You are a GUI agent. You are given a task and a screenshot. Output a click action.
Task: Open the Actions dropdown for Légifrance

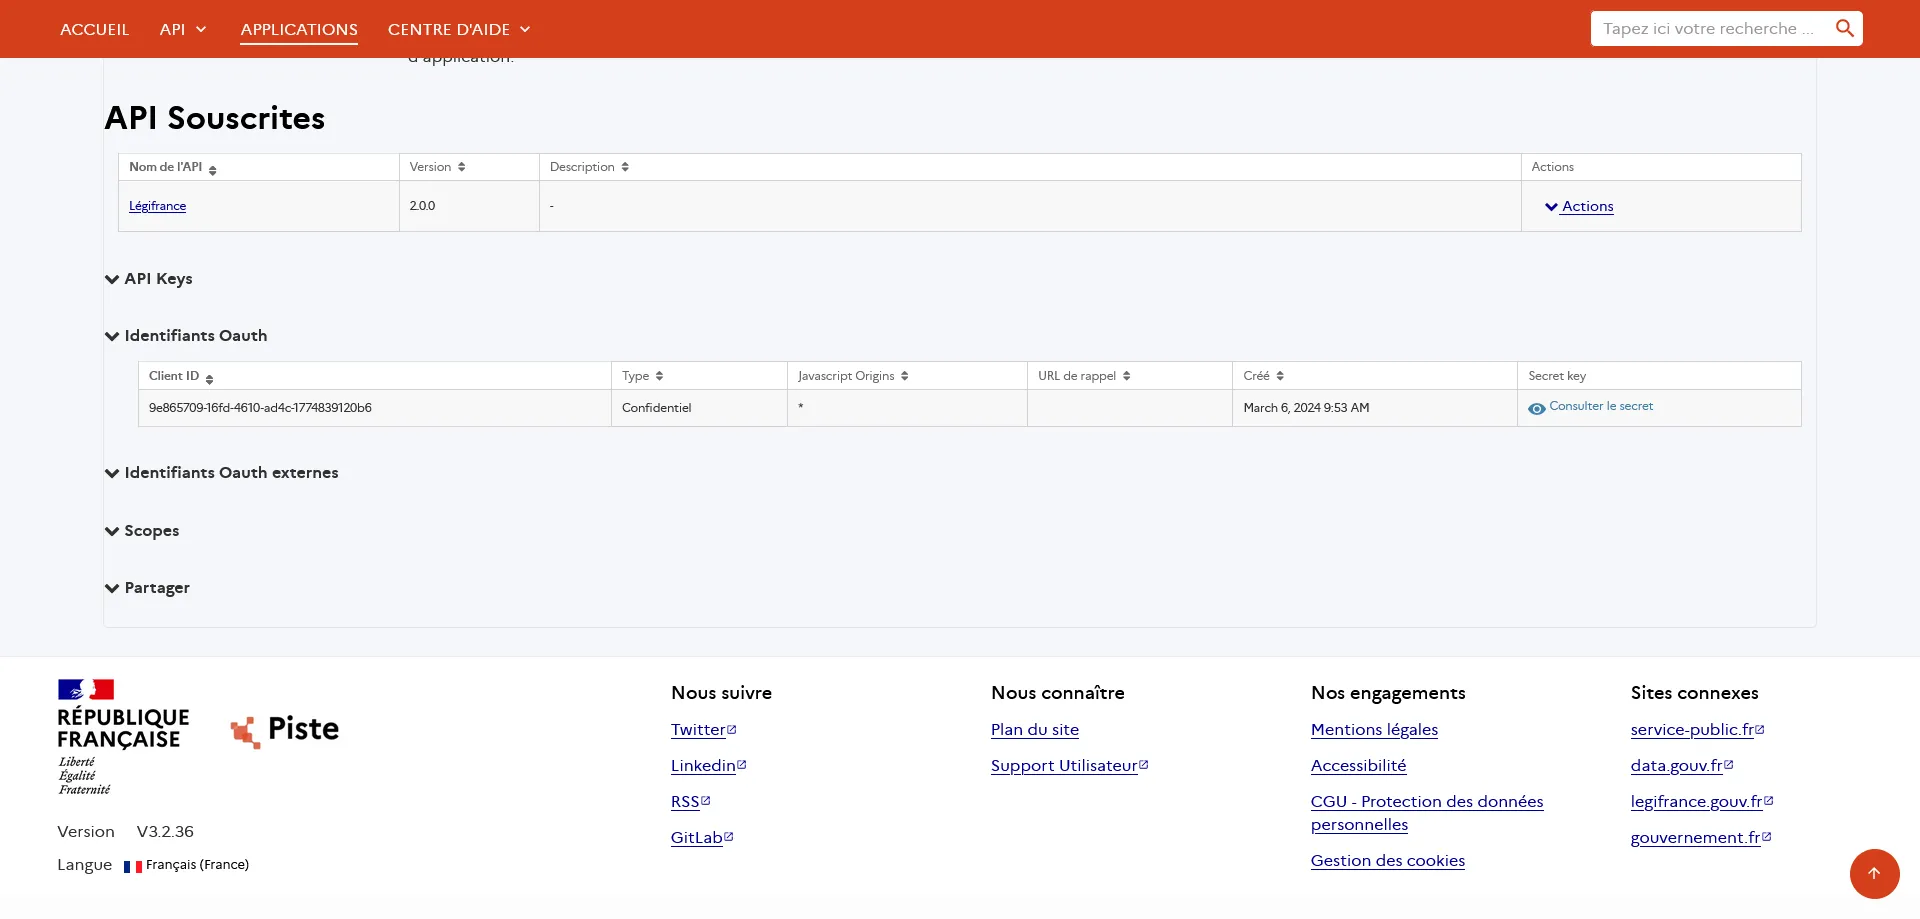tap(1579, 207)
